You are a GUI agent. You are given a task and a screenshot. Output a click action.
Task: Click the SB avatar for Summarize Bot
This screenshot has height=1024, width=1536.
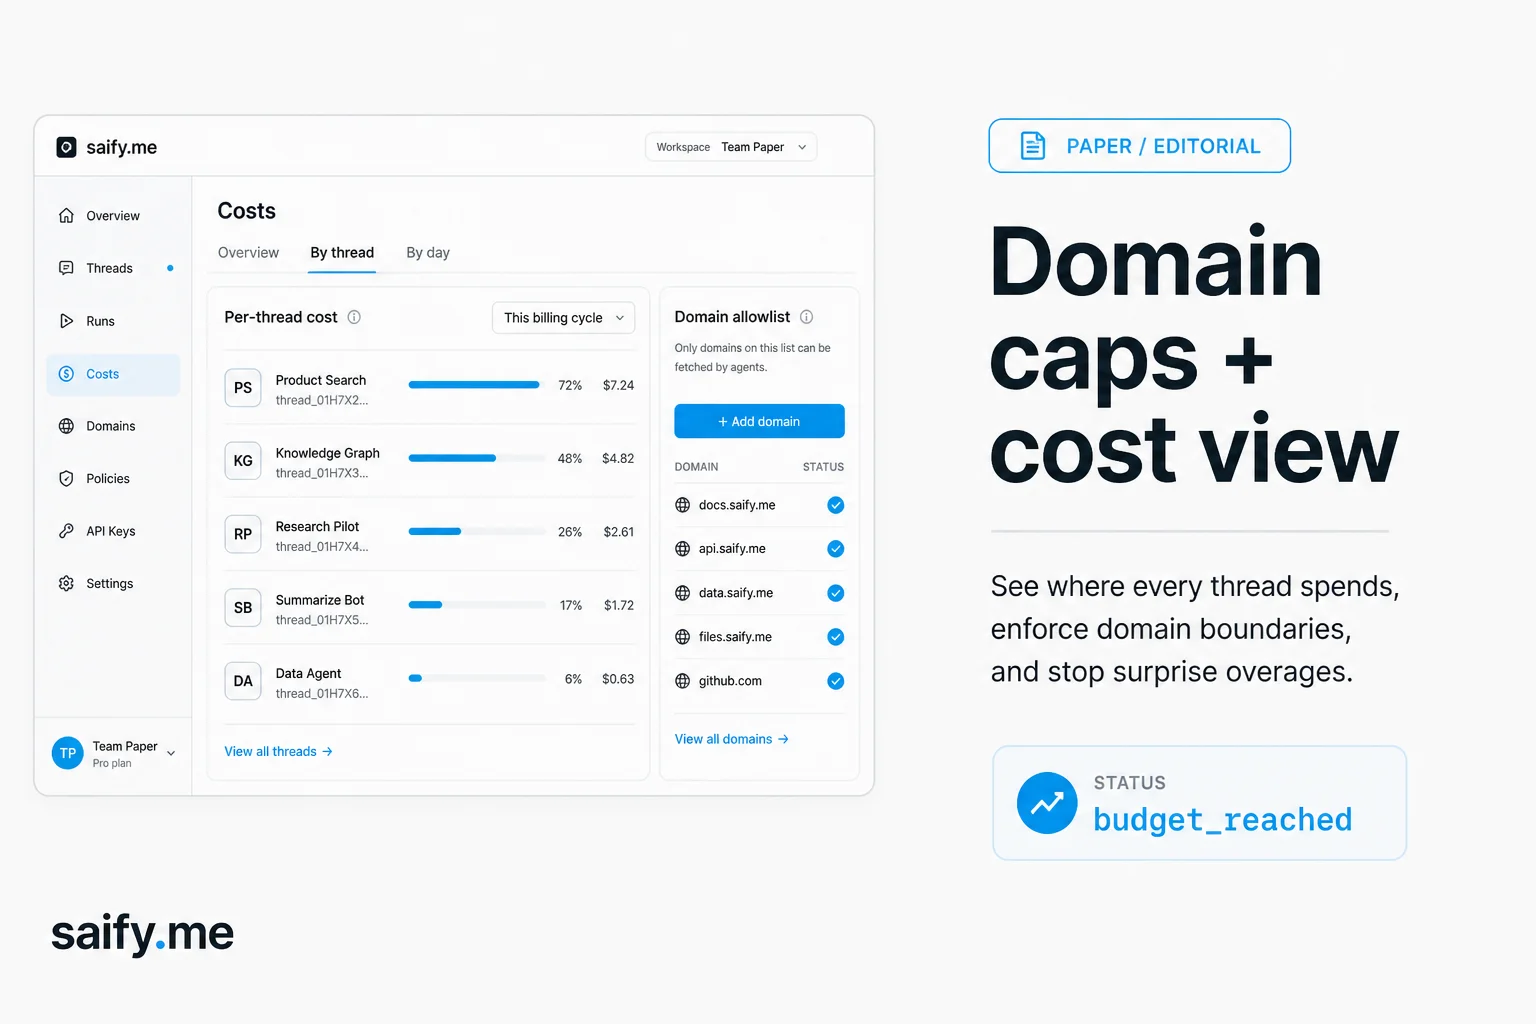(243, 608)
